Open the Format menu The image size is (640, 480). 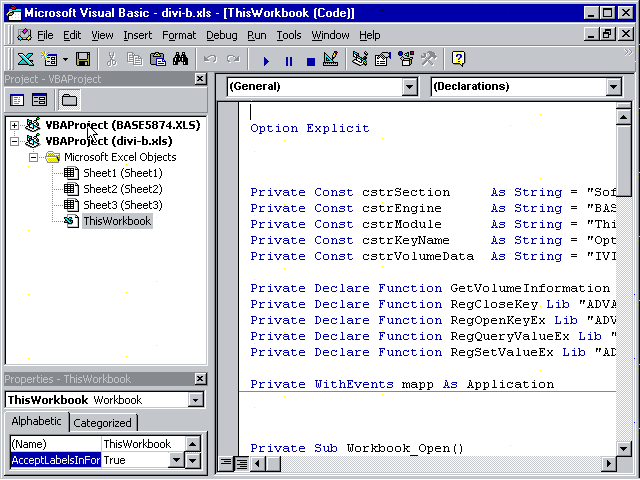179,36
